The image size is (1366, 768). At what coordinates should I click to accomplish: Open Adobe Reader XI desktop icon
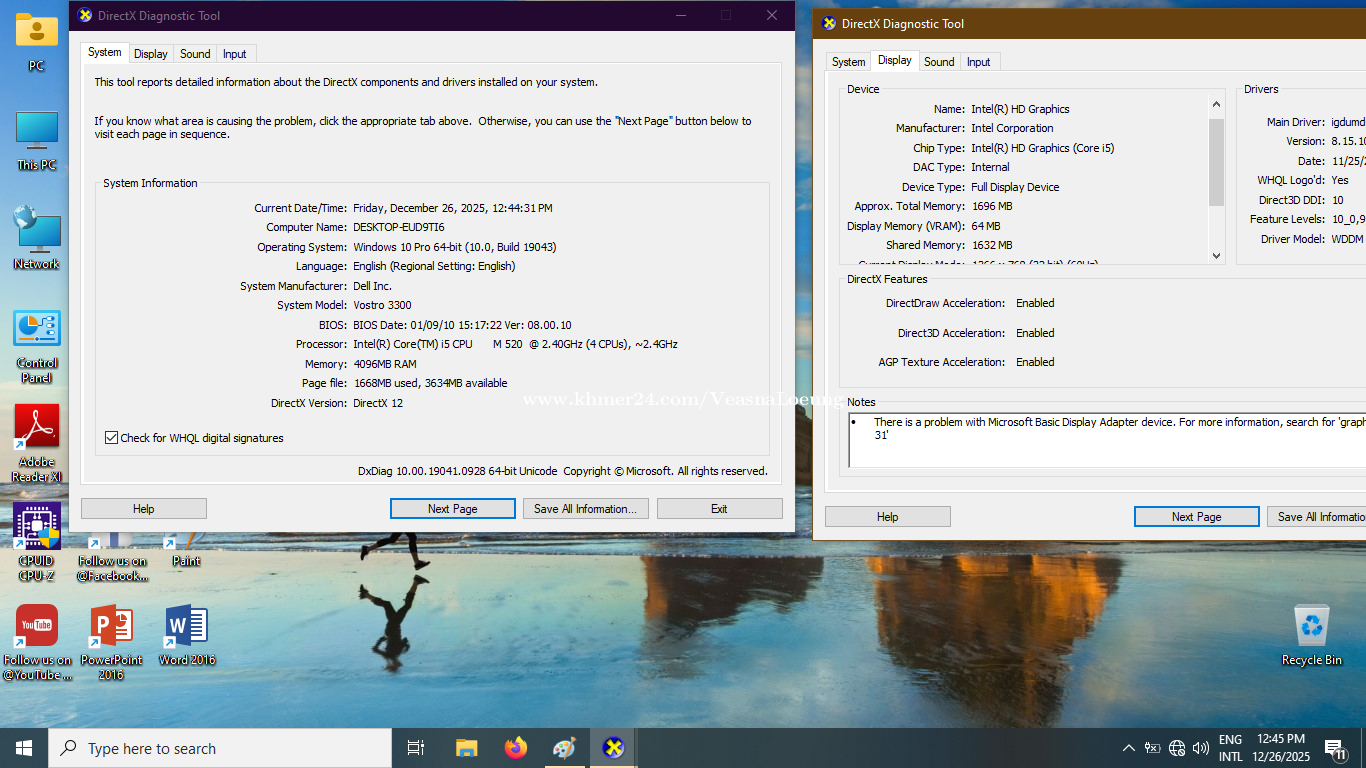click(x=37, y=428)
